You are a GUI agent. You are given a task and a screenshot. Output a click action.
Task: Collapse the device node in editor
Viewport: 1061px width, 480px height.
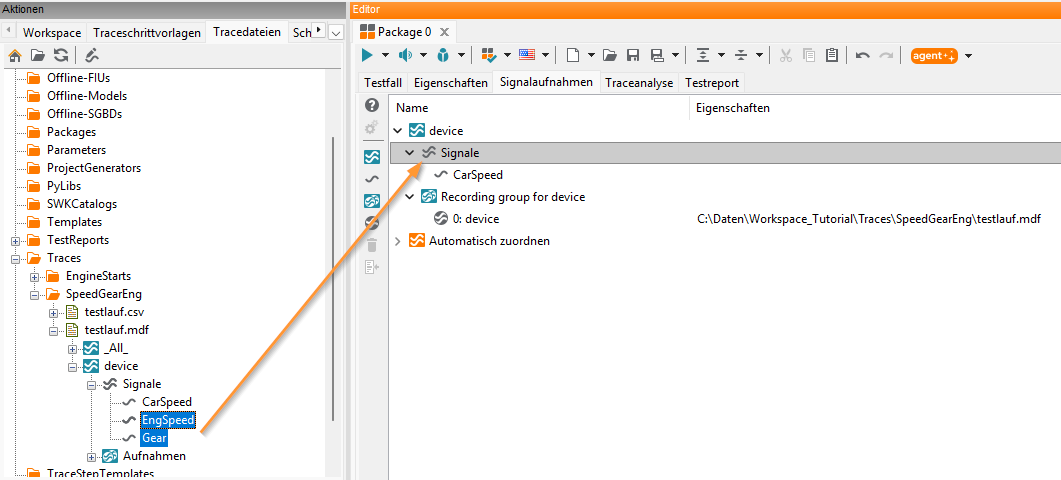[399, 131]
